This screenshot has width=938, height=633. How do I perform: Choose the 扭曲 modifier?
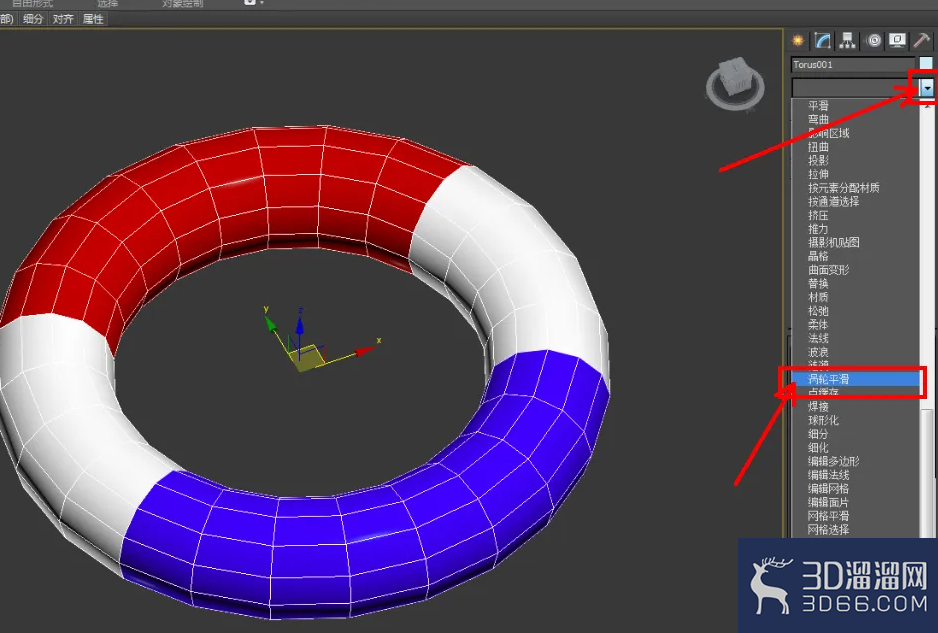coord(818,147)
